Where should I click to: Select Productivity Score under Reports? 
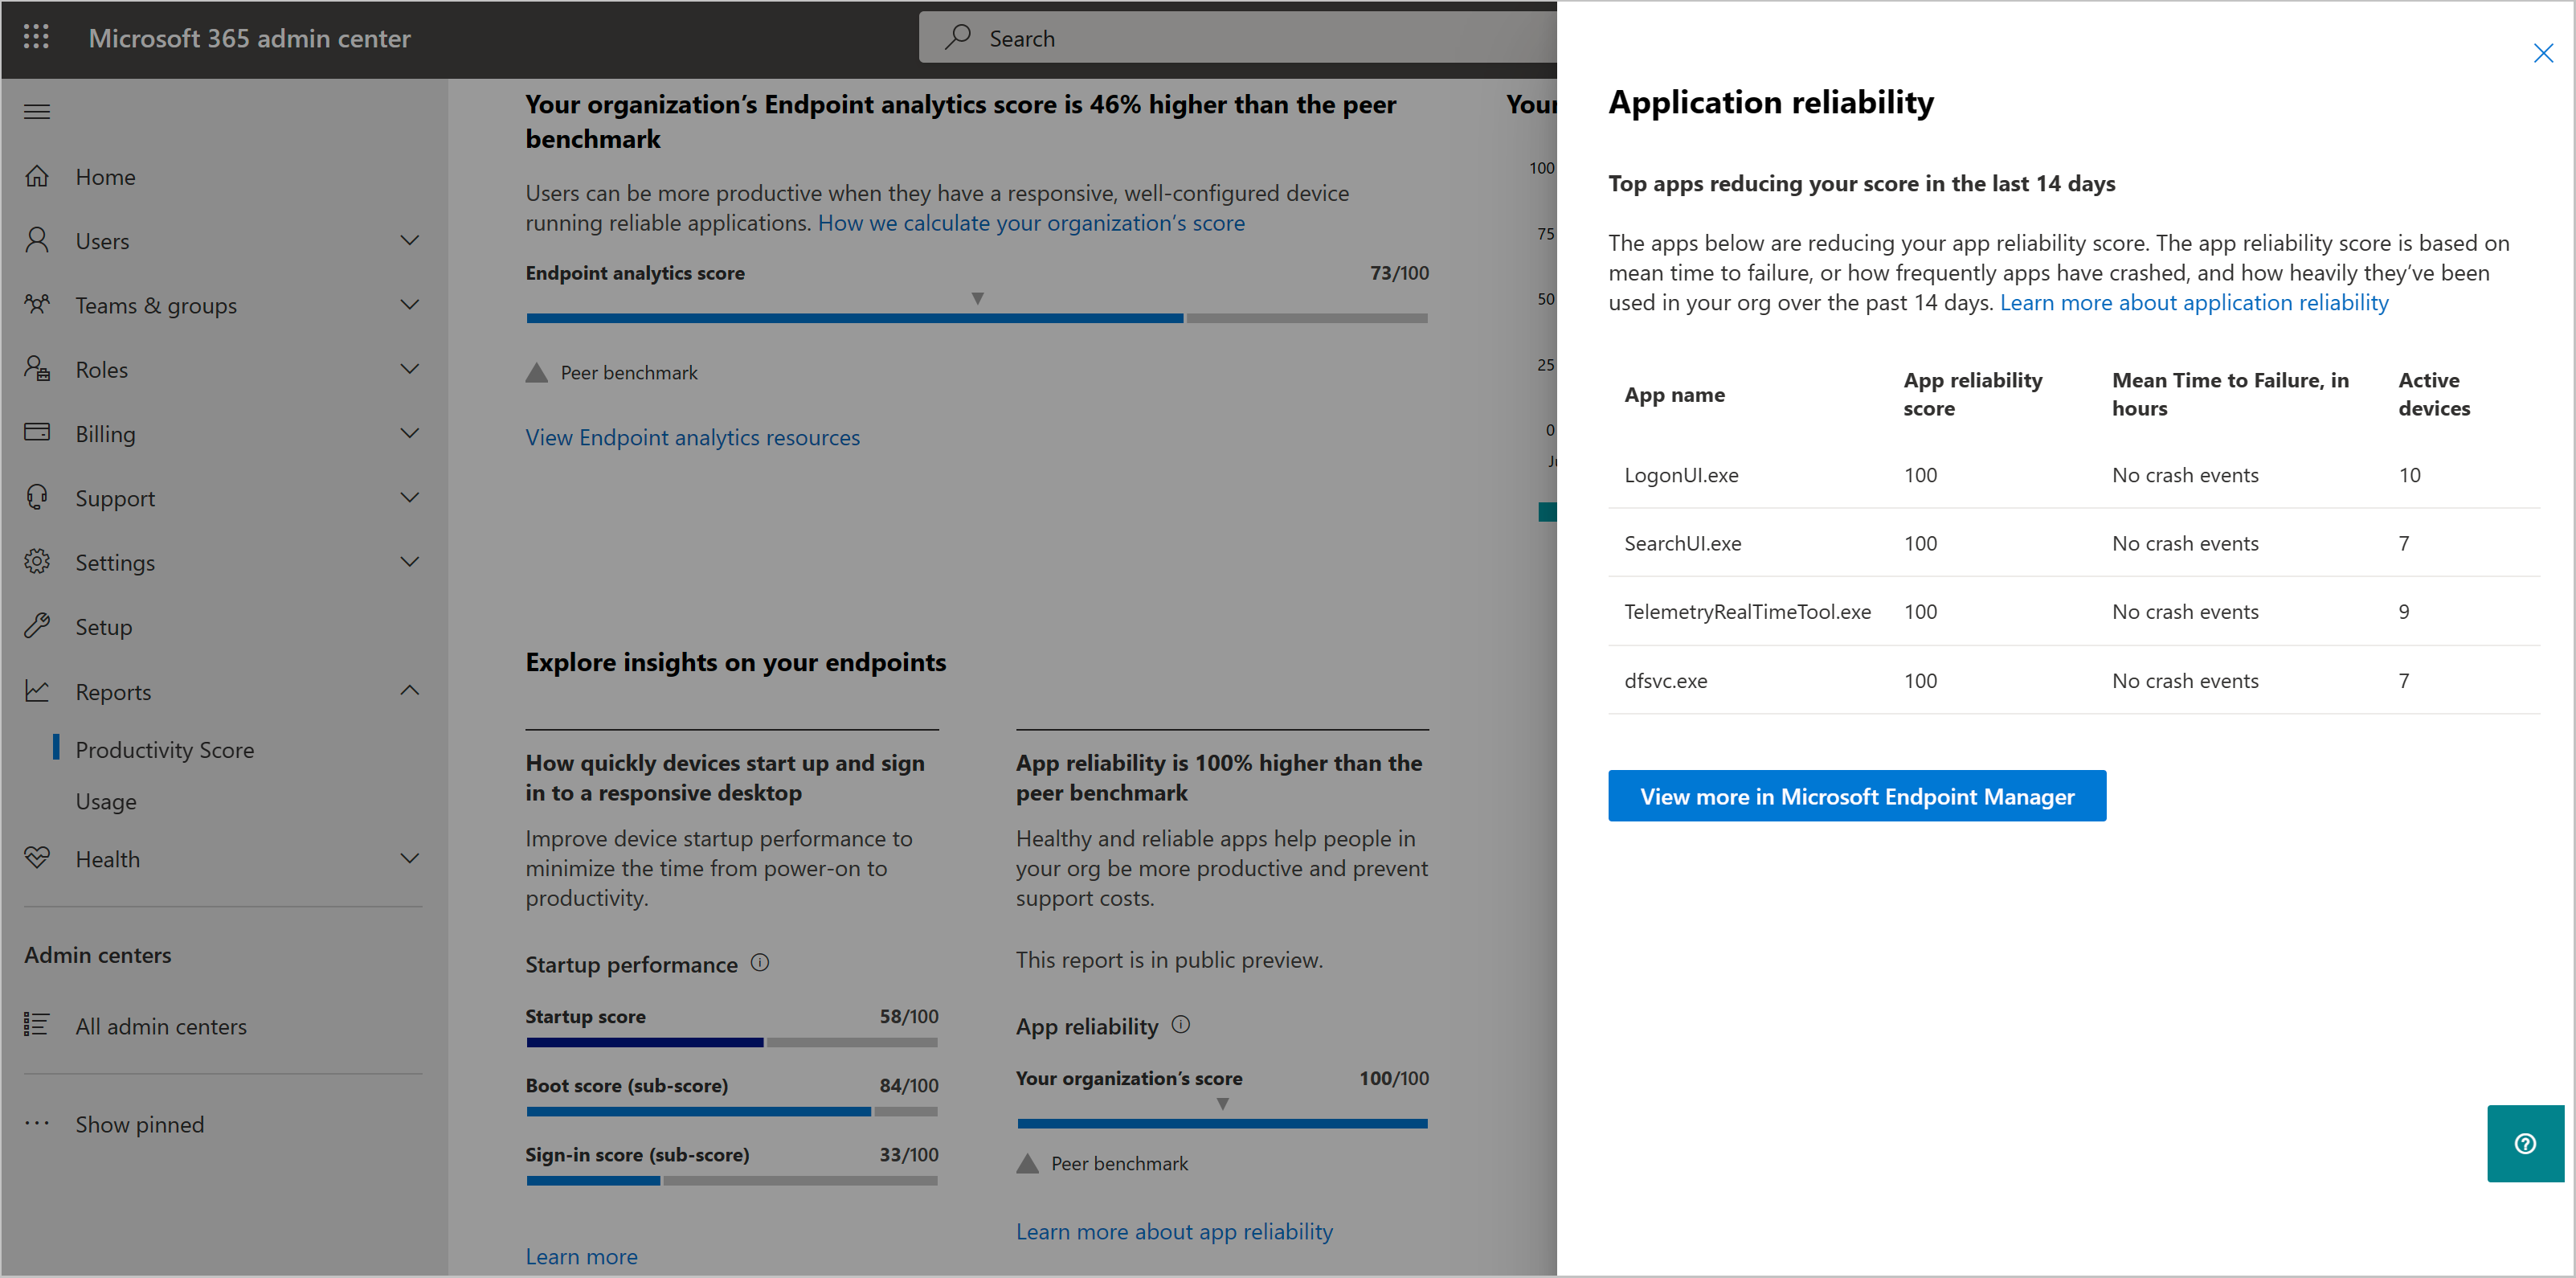(x=165, y=750)
